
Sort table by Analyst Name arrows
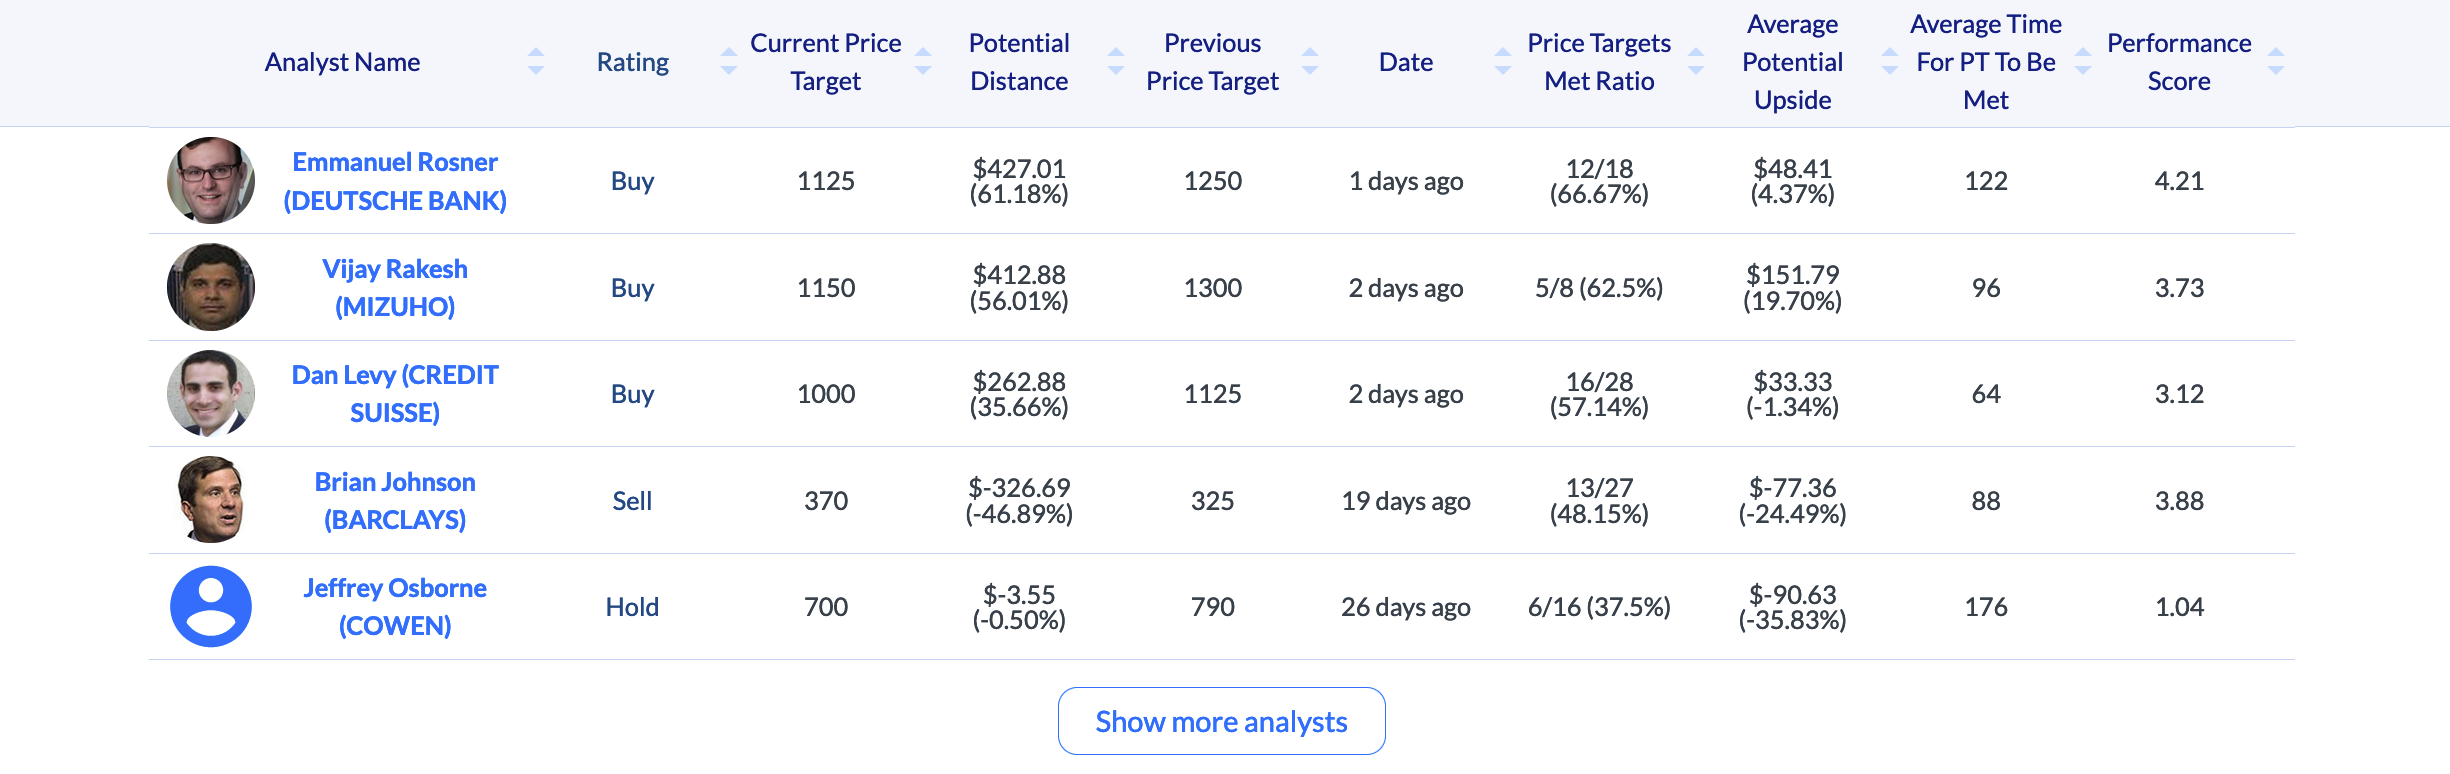click(536, 62)
